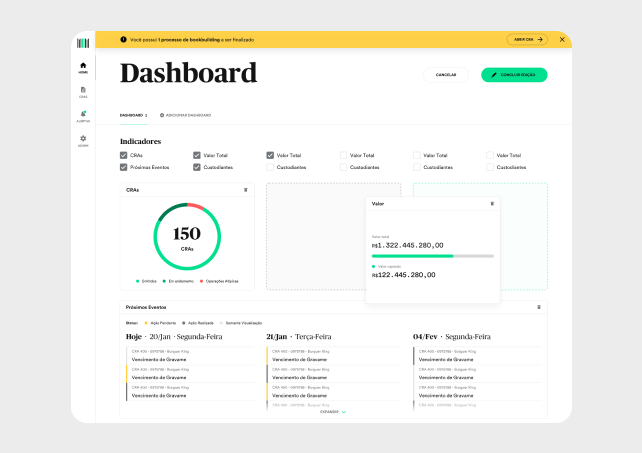Click the green Concluir Edição button

(x=514, y=75)
